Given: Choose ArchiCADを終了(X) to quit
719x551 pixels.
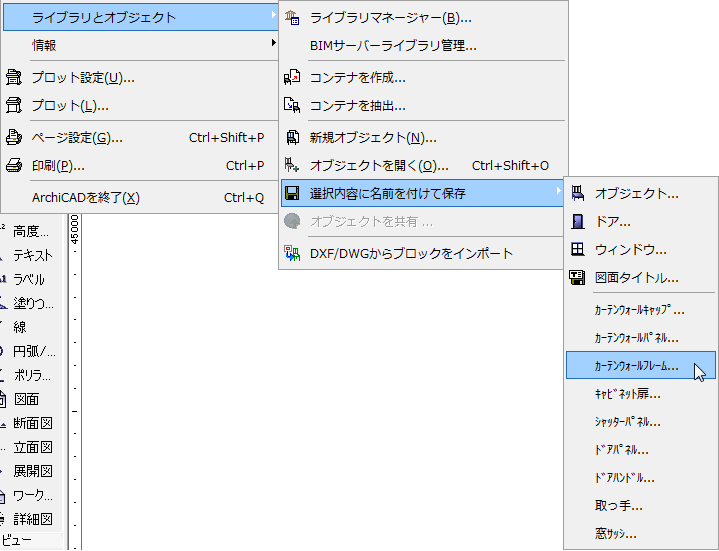Looking at the screenshot, I should 140,198.
